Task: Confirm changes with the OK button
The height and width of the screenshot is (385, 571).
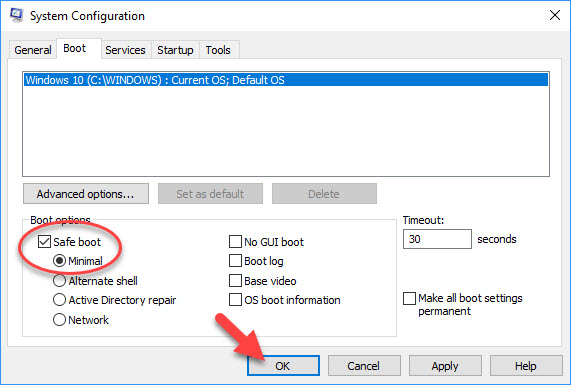Action: point(283,366)
